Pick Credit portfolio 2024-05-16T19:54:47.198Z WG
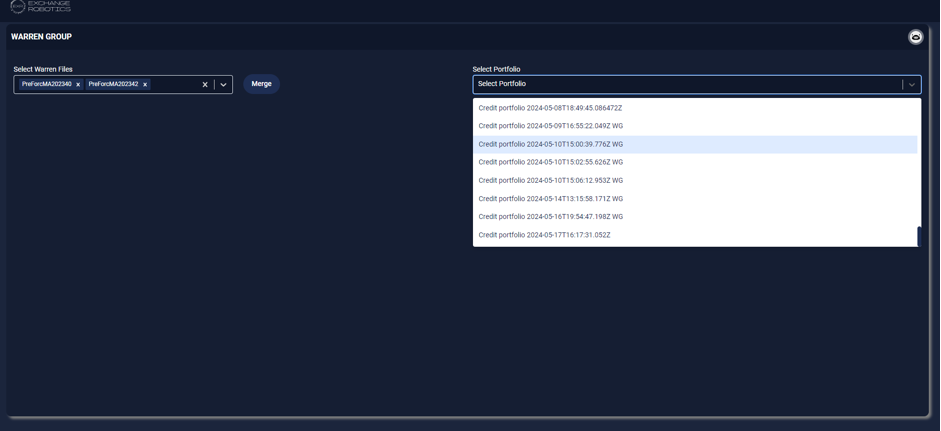 [x=550, y=217]
